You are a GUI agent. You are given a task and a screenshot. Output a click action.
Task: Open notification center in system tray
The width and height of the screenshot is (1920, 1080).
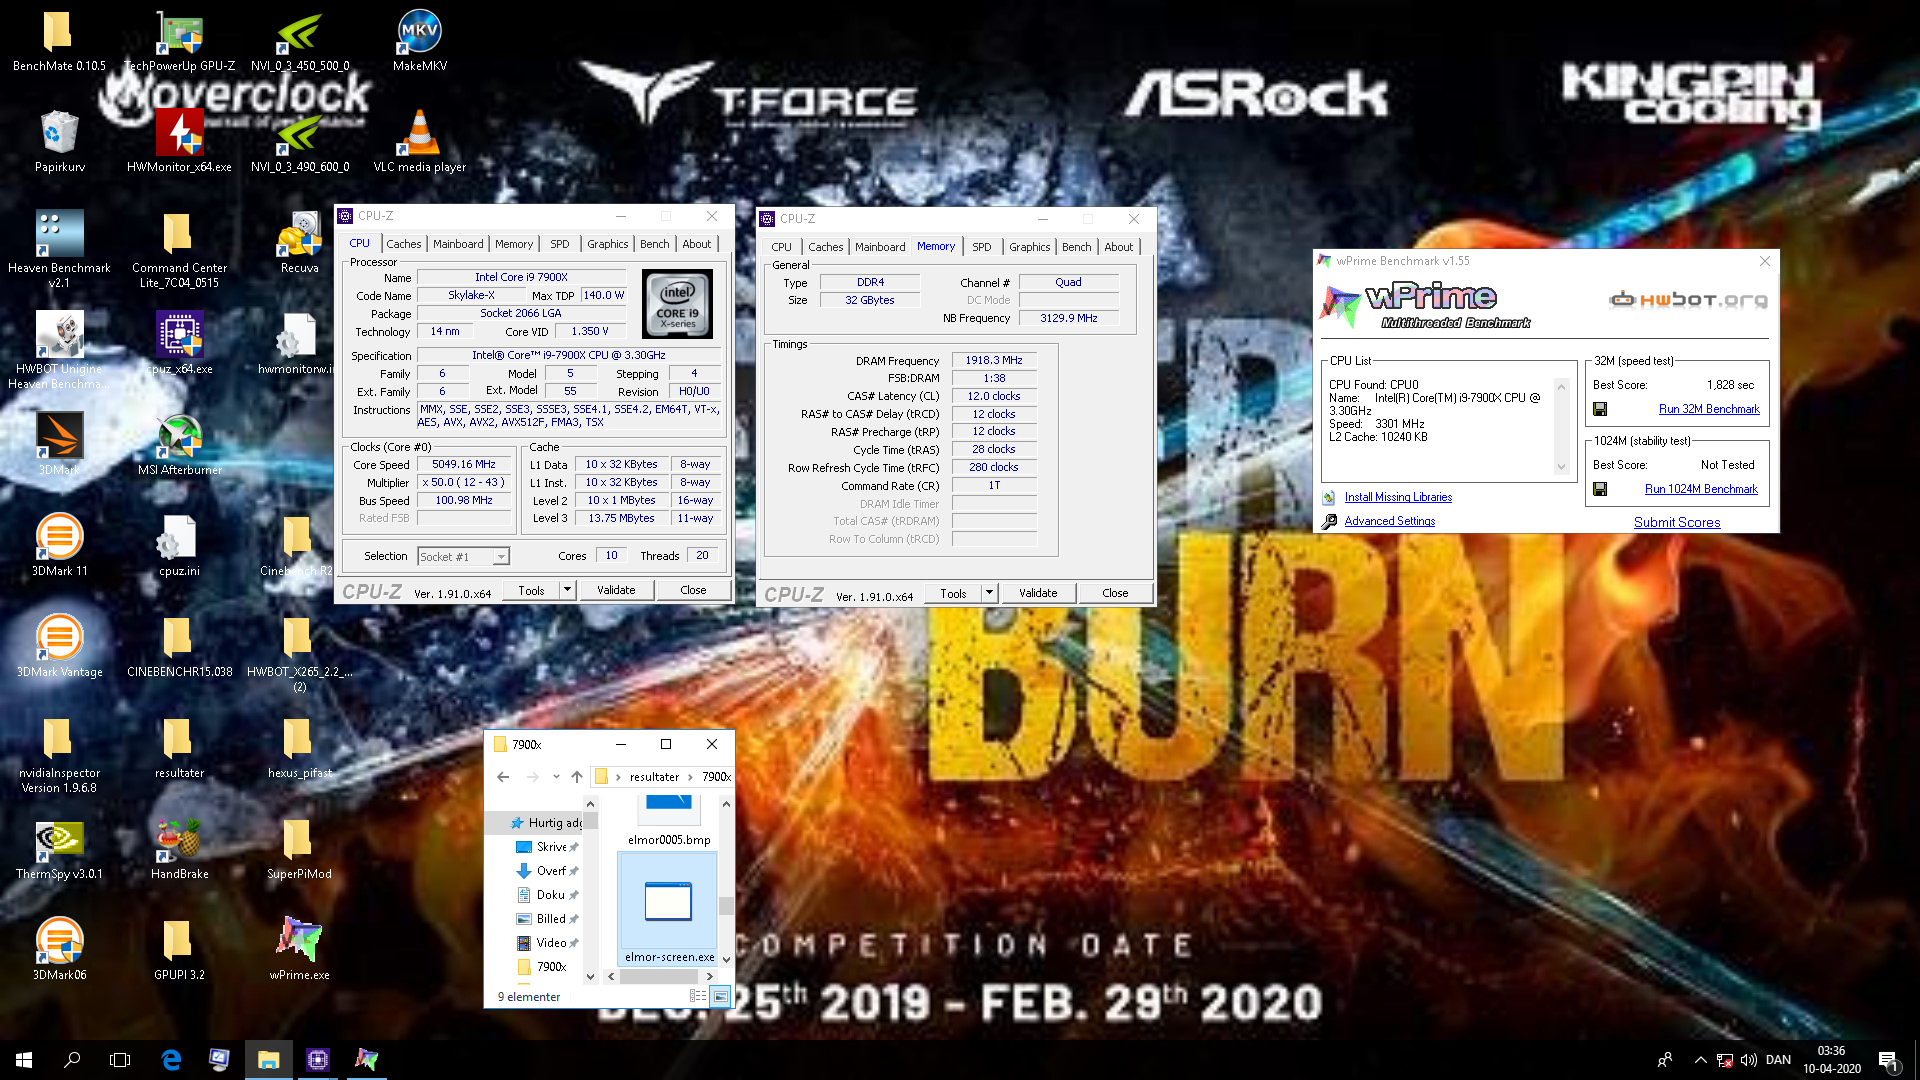[x=1888, y=1060]
